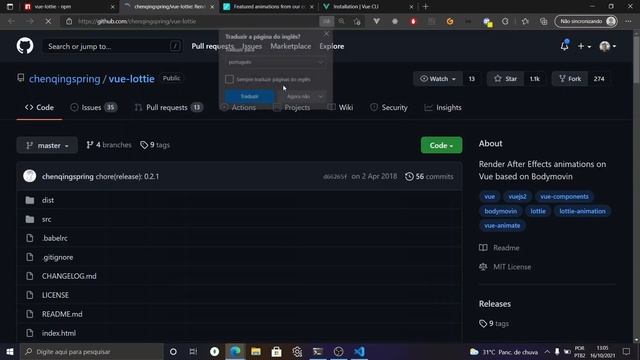
Task: Open the dist folder
Action: point(48,200)
